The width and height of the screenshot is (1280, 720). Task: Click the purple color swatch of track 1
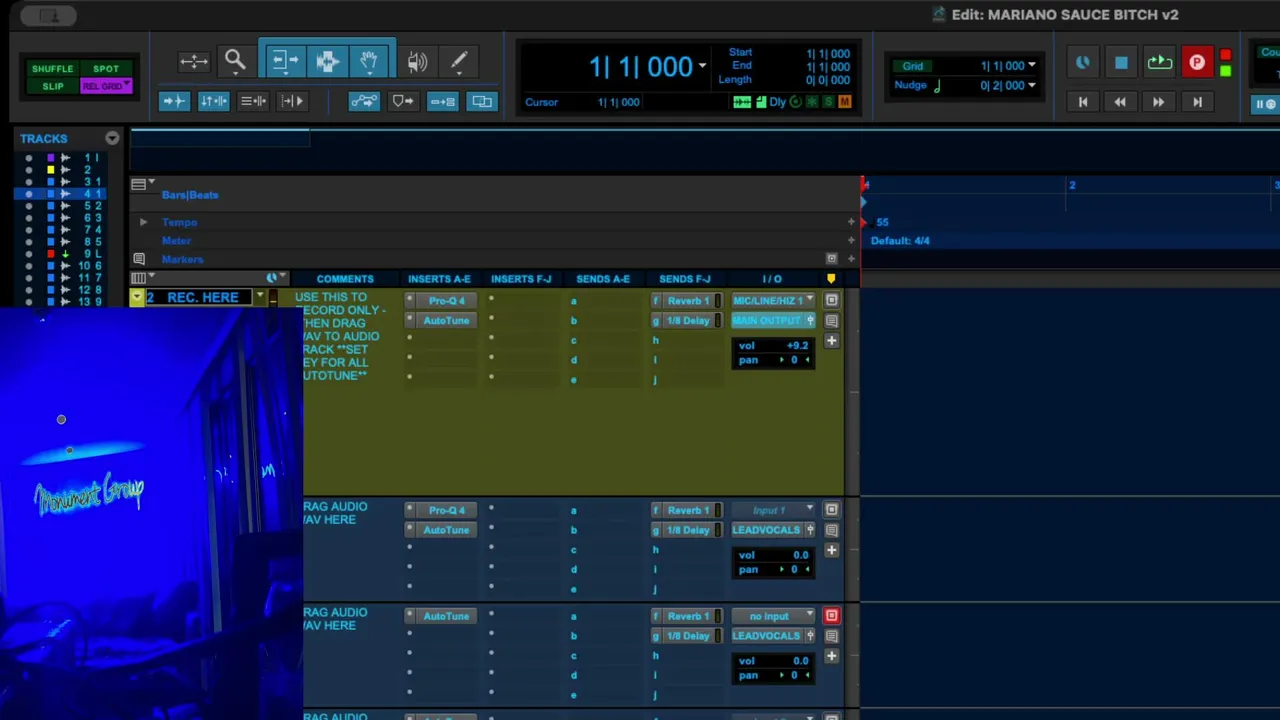pyautogui.click(x=50, y=158)
